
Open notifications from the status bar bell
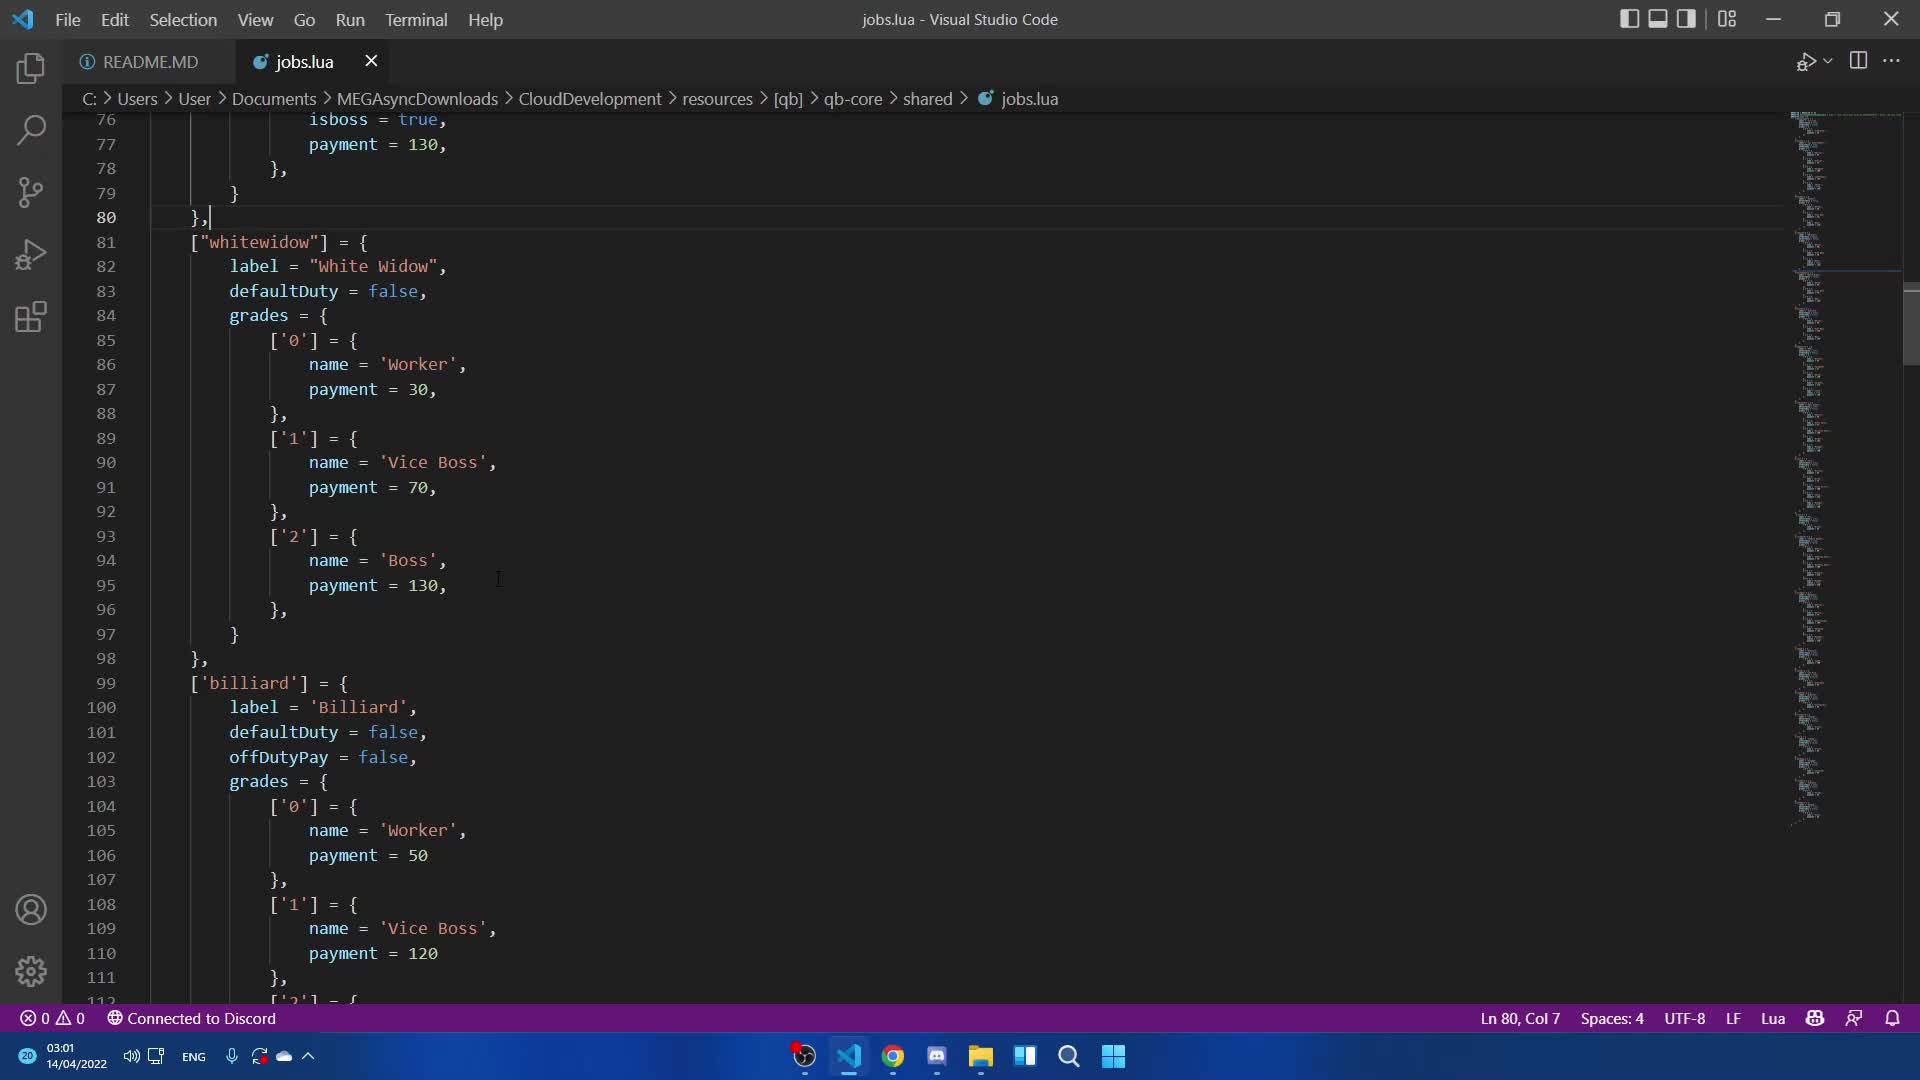point(1893,1018)
